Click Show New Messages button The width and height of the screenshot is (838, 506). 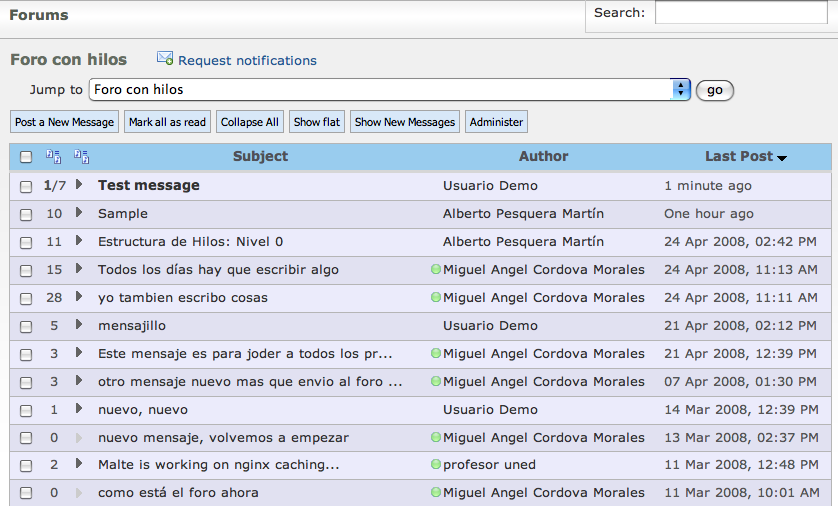click(x=404, y=122)
